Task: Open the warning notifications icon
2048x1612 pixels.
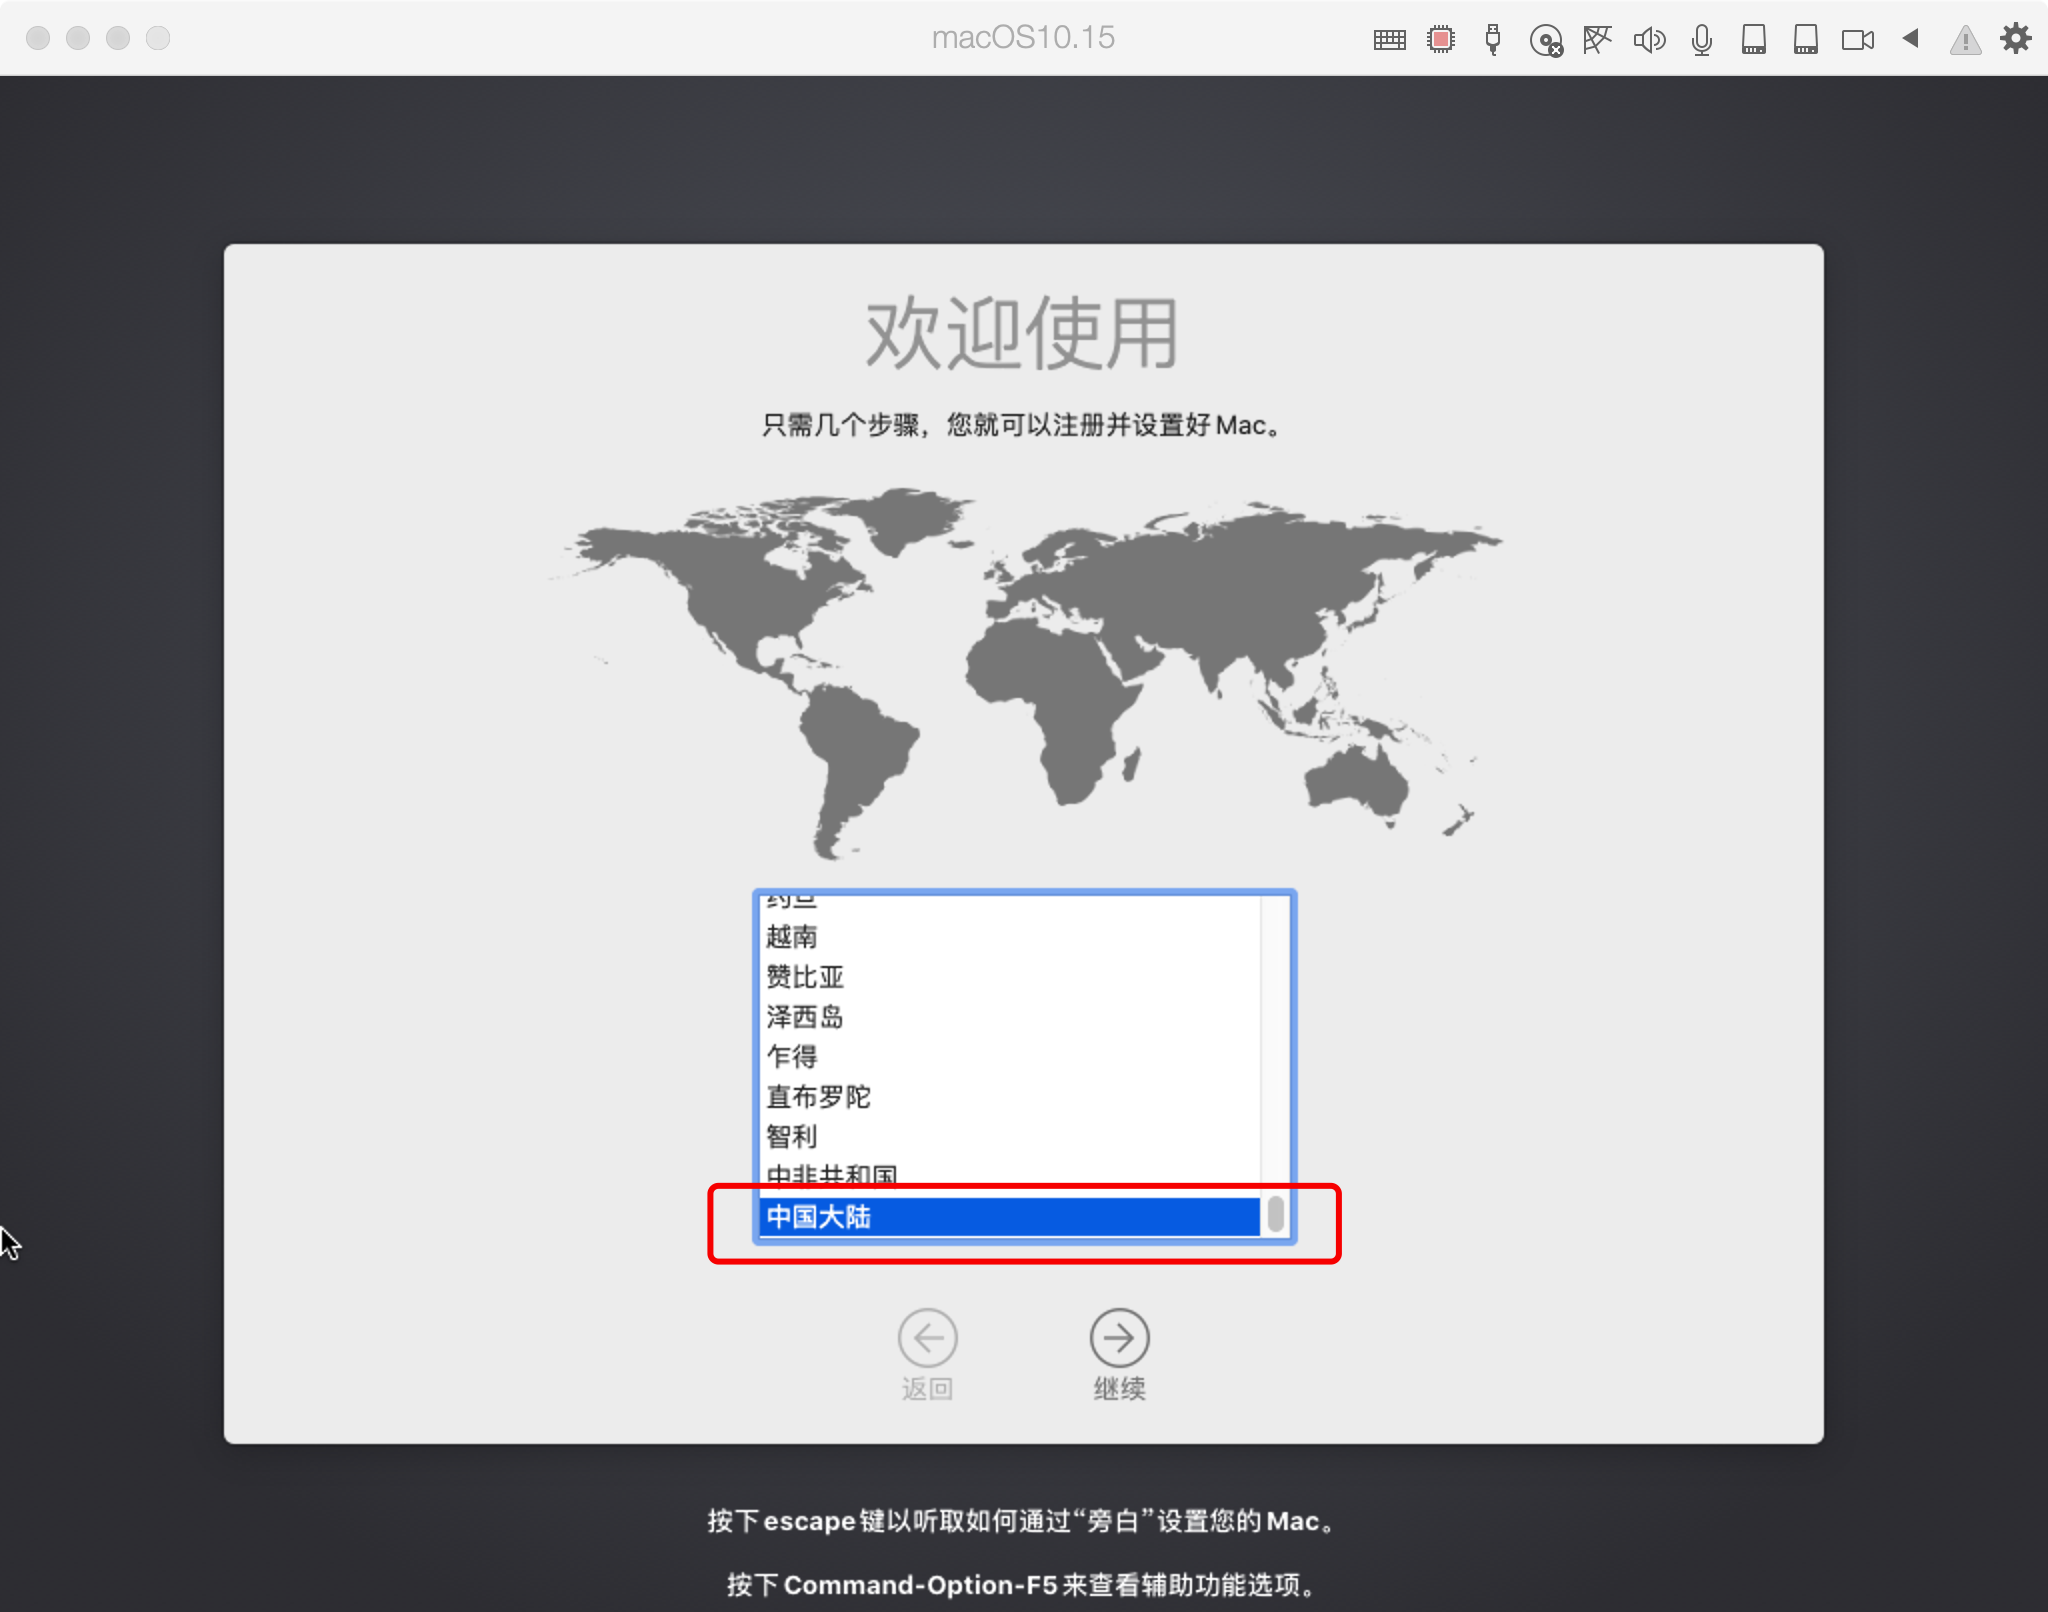Action: [1965, 40]
